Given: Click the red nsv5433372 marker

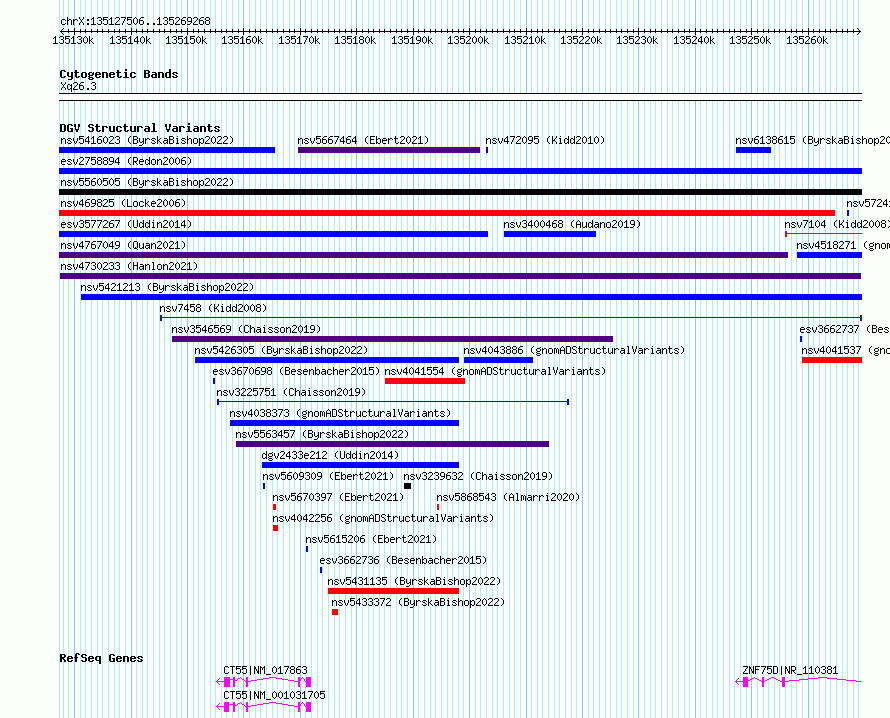Looking at the screenshot, I should click(335, 612).
